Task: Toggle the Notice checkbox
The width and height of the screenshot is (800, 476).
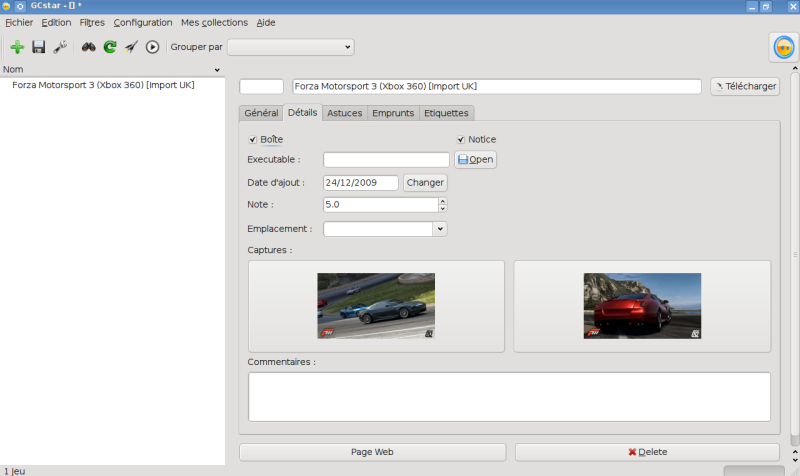Action: 461,139
